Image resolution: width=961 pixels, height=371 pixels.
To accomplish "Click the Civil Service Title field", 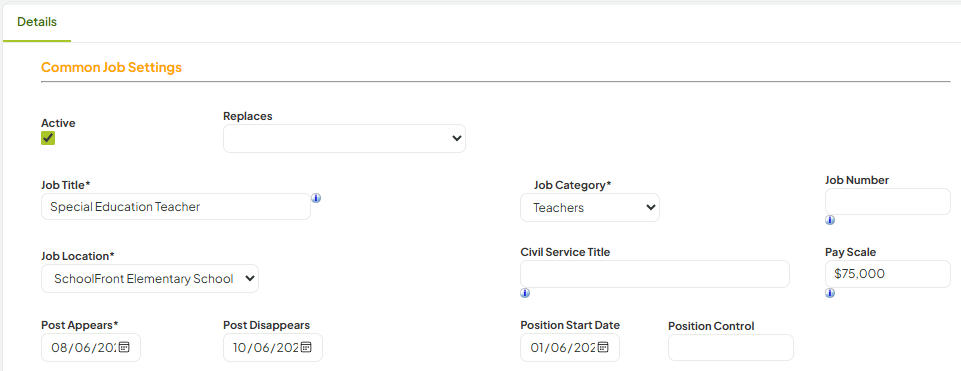I will click(655, 274).
